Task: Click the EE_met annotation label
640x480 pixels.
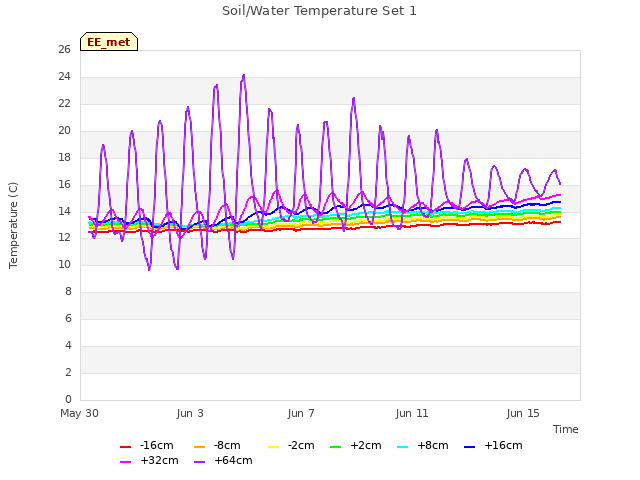Action: (109, 42)
